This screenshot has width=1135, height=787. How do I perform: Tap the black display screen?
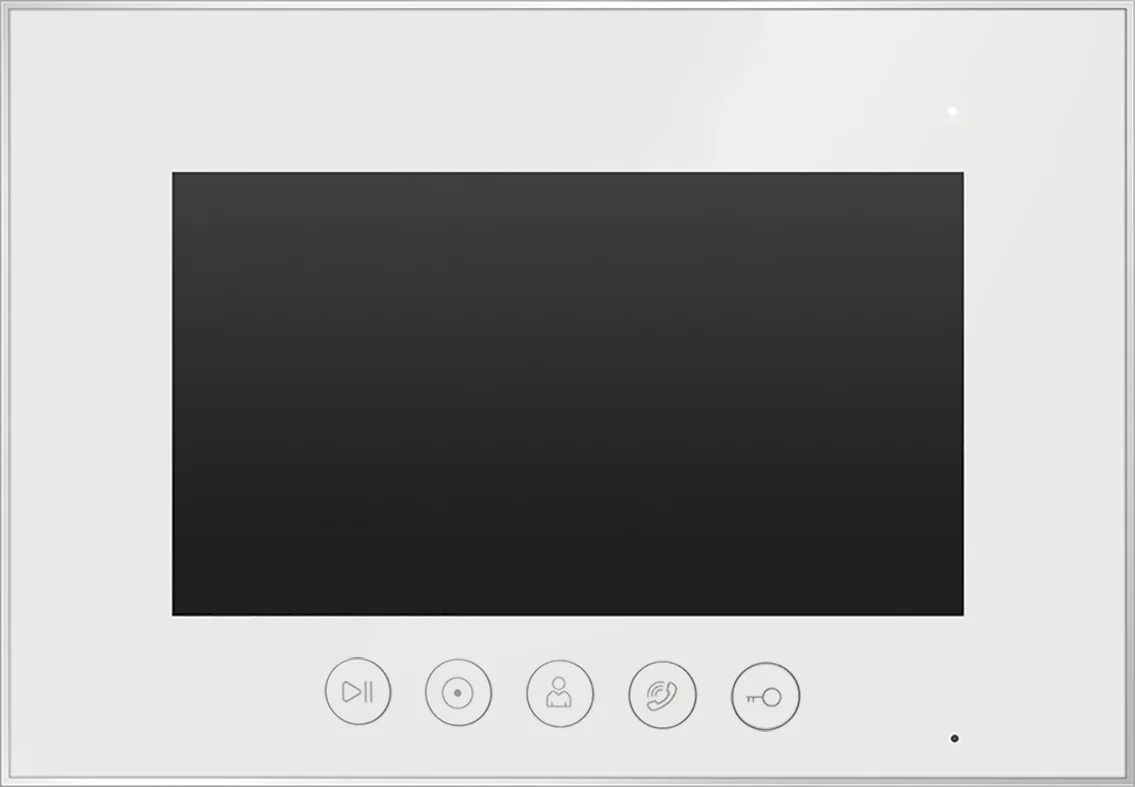coord(568,394)
